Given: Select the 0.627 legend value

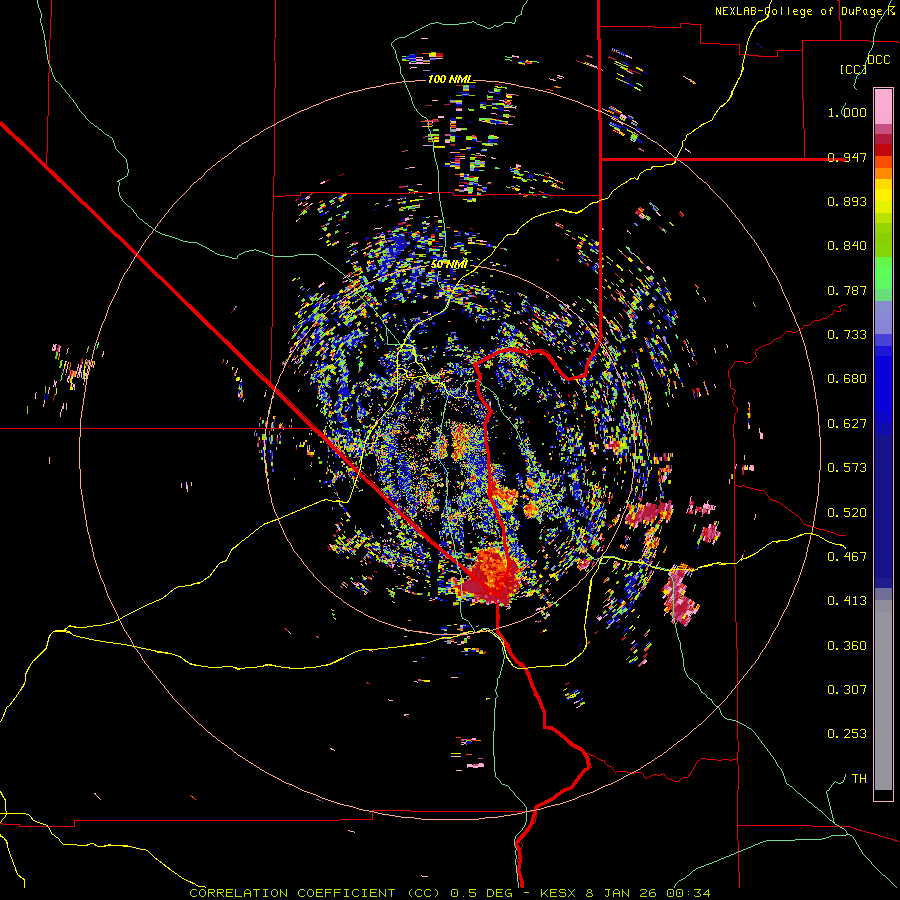Looking at the screenshot, I should [847, 424].
